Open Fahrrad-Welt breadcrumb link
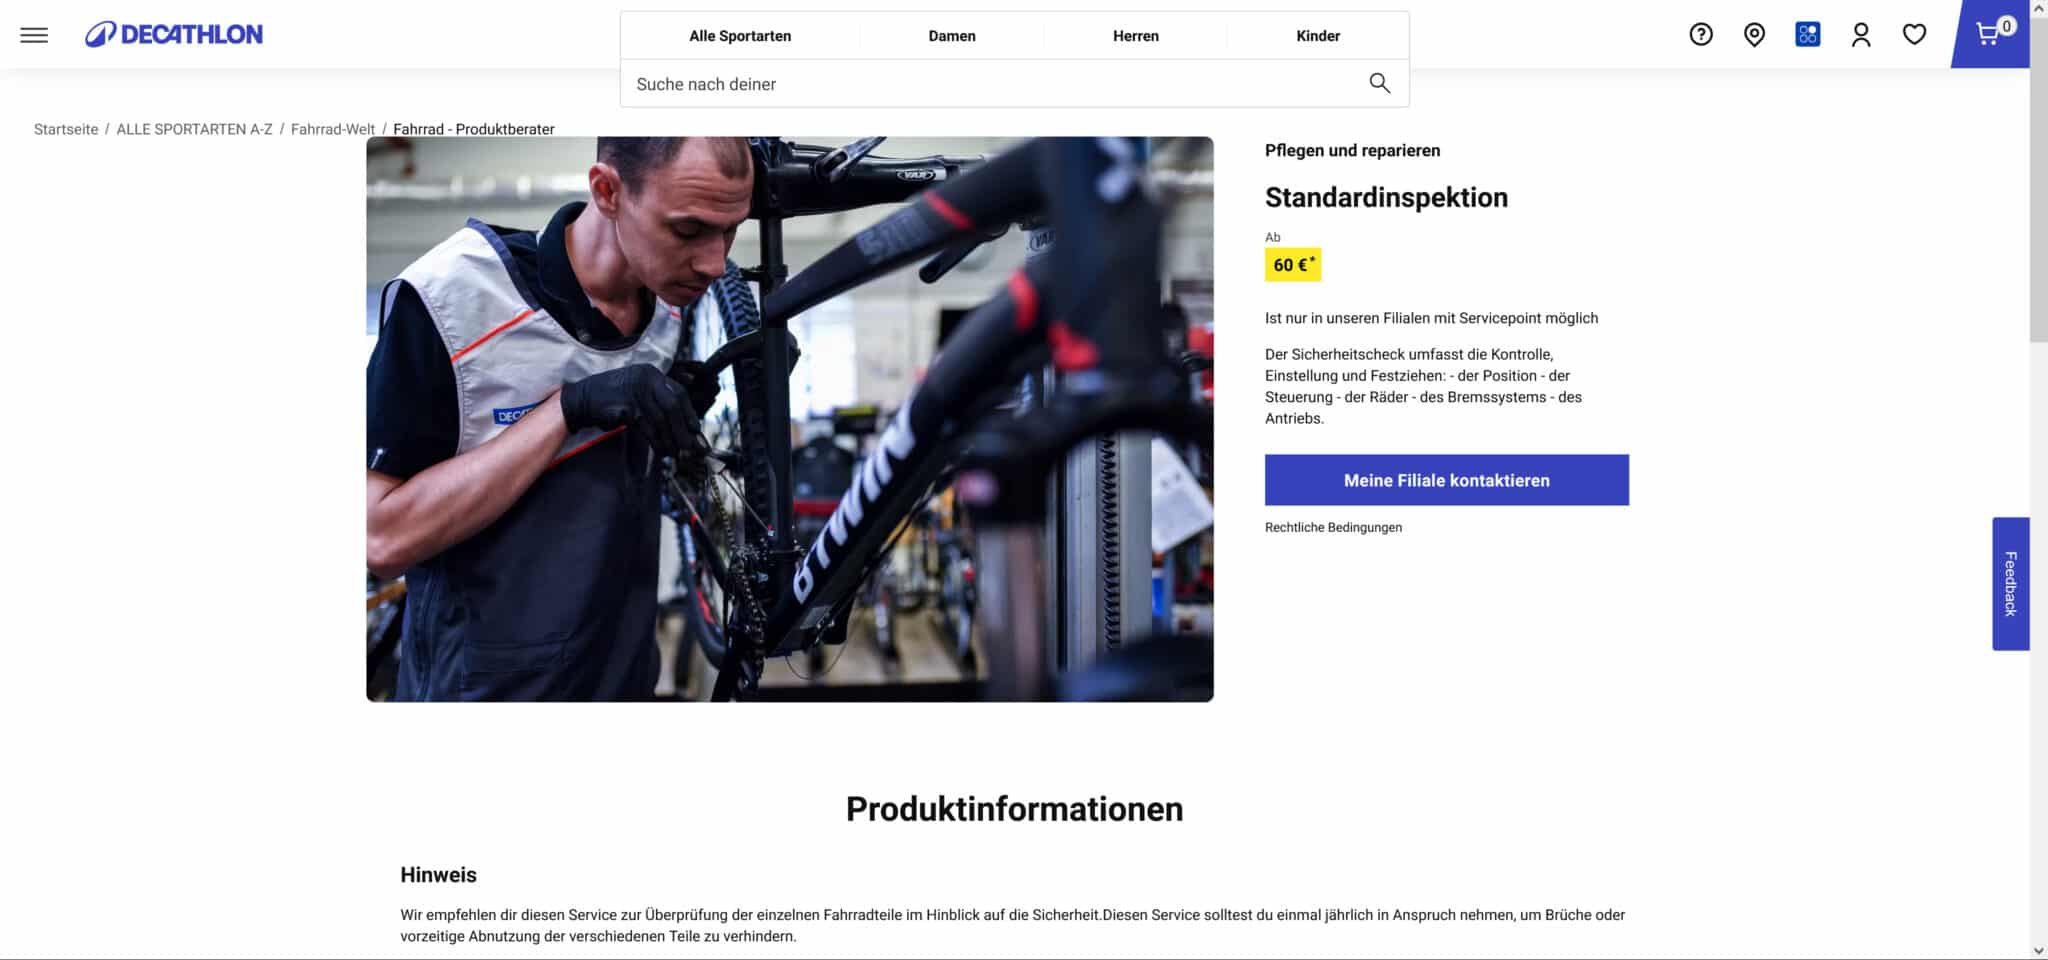This screenshot has height=960, width=2048. coord(333,129)
